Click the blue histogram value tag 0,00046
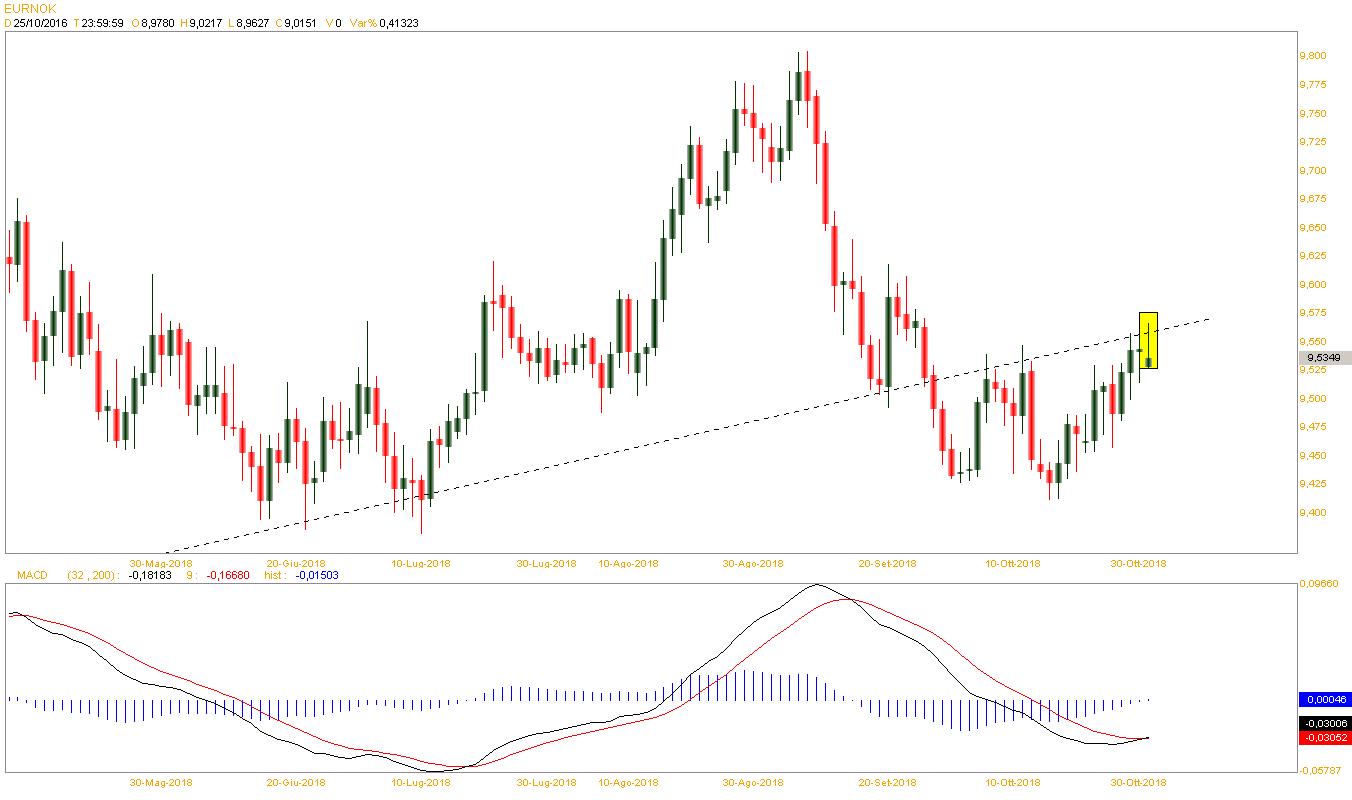1352x800 pixels. coord(1324,699)
